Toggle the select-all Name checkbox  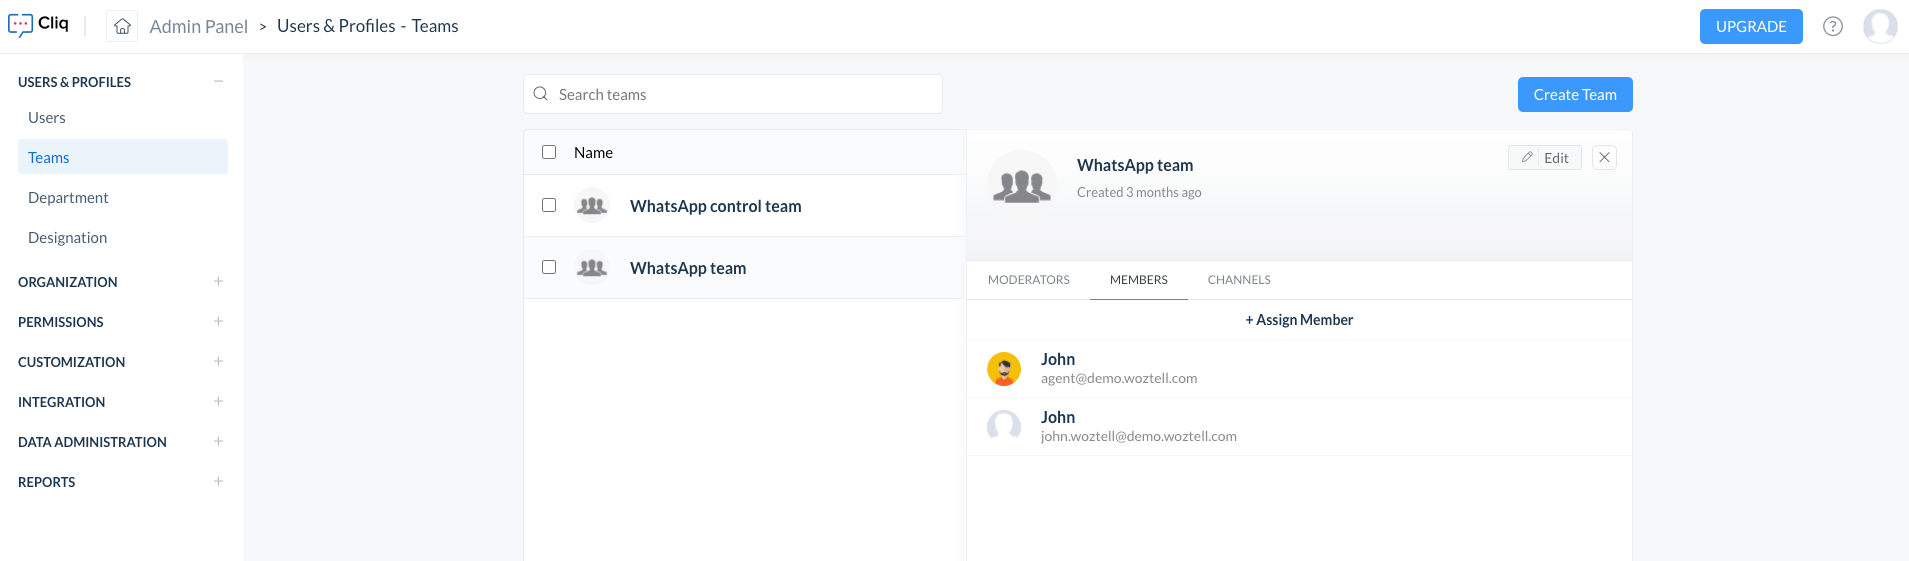[549, 152]
